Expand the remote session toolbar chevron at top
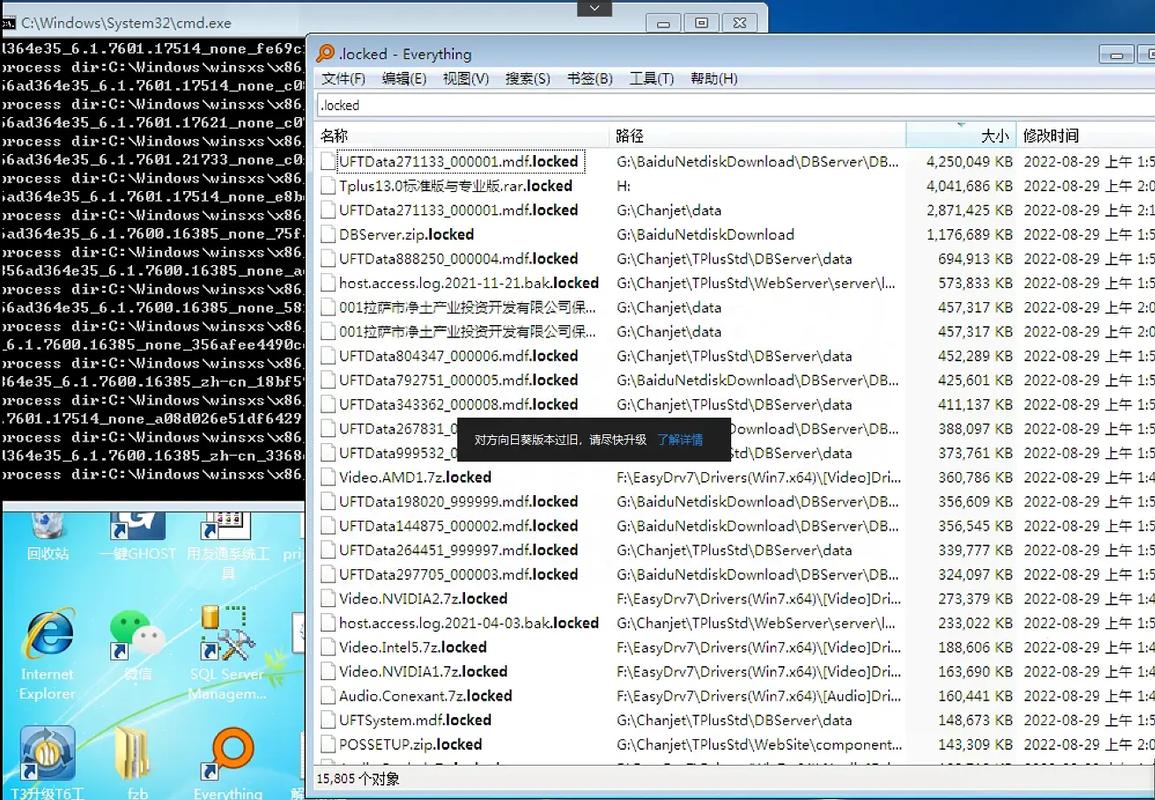 [594, 8]
